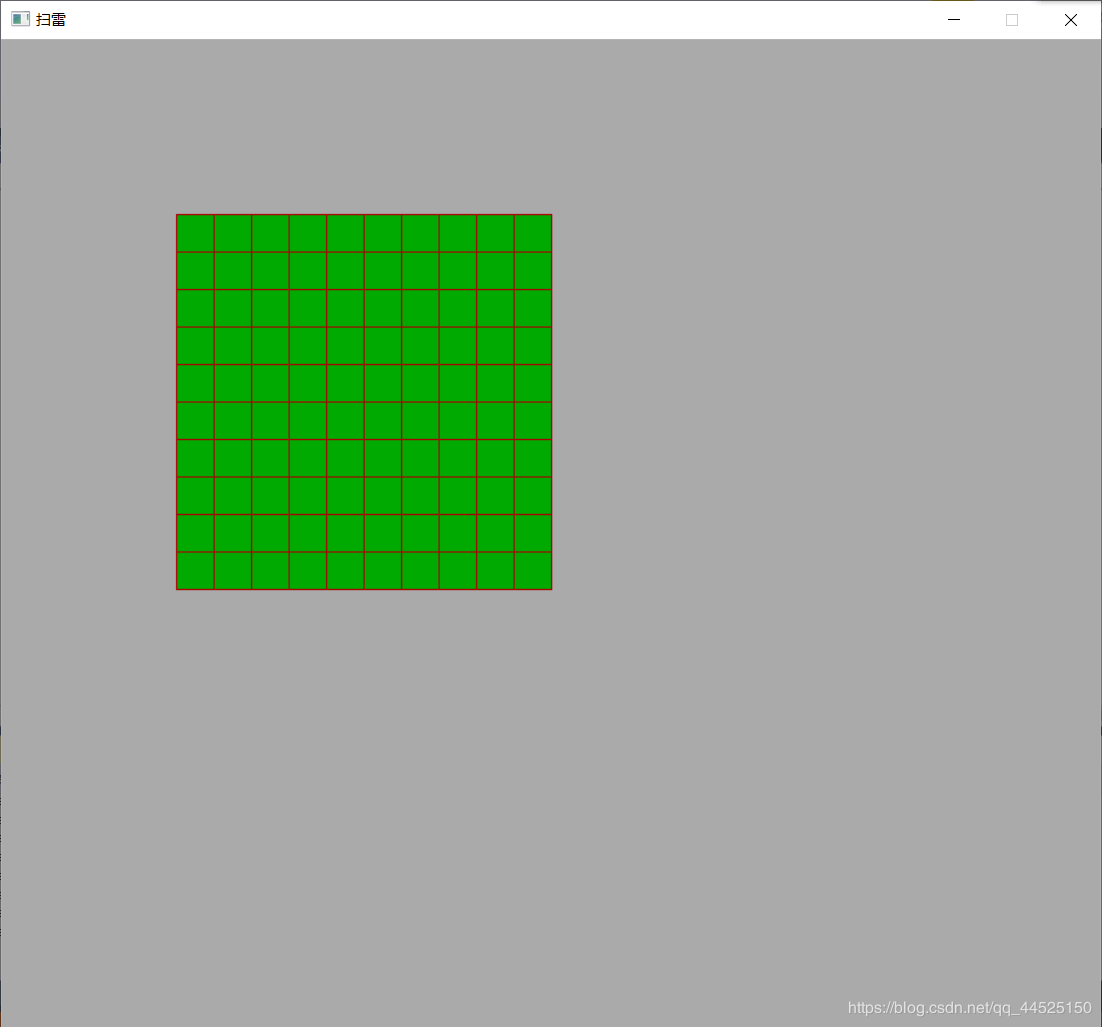Viewport: 1102px width, 1027px height.
Task: Open the cell in row 8, column 1
Action: coord(195,496)
